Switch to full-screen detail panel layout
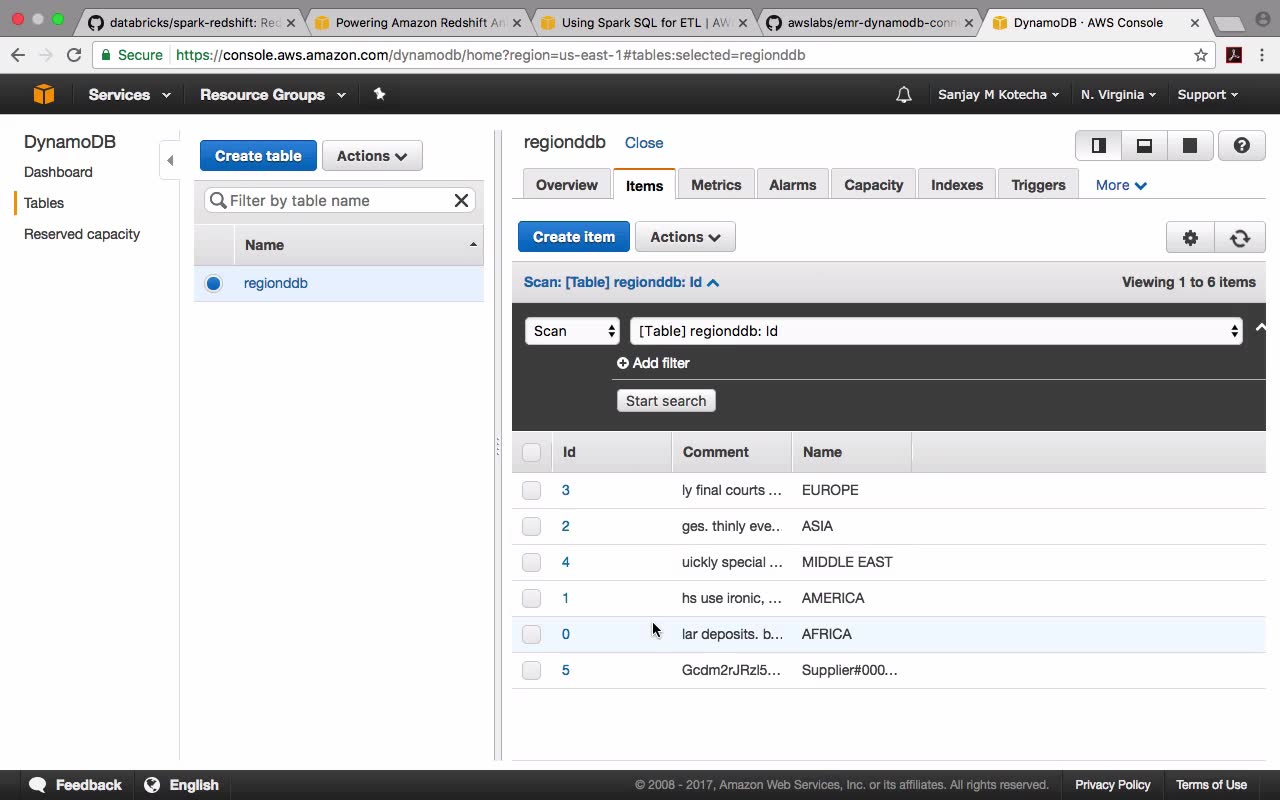Screen dimensions: 1280x800 [1190, 145]
